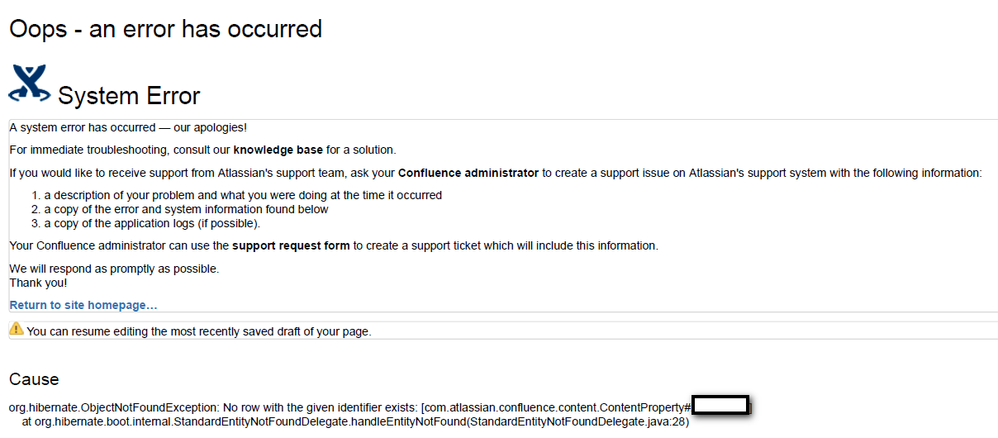The image size is (998, 438).
Task: Click the 'Oops - an error has occurred' heading
Action: [x=165, y=28]
